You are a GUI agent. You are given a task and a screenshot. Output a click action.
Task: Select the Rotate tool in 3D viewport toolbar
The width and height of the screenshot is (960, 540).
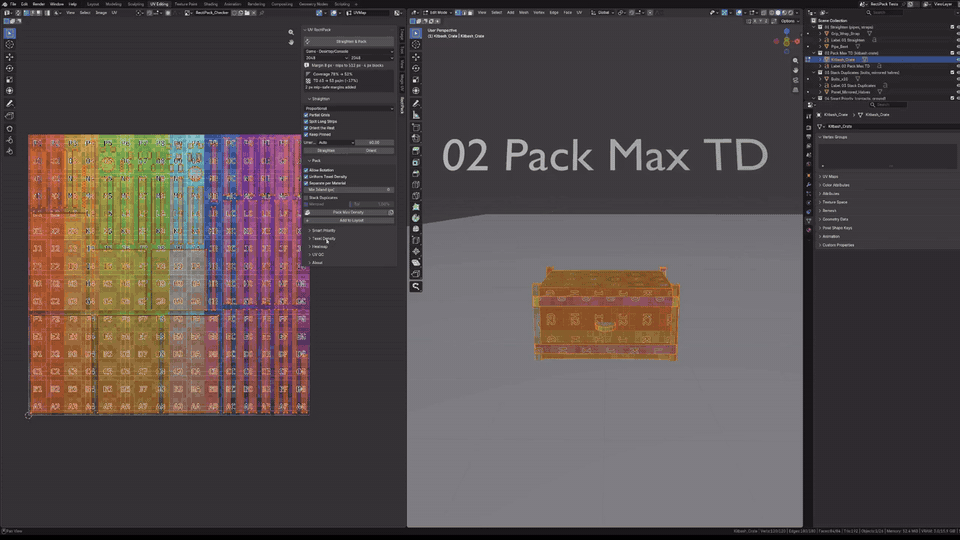click(x=416, y=68)
